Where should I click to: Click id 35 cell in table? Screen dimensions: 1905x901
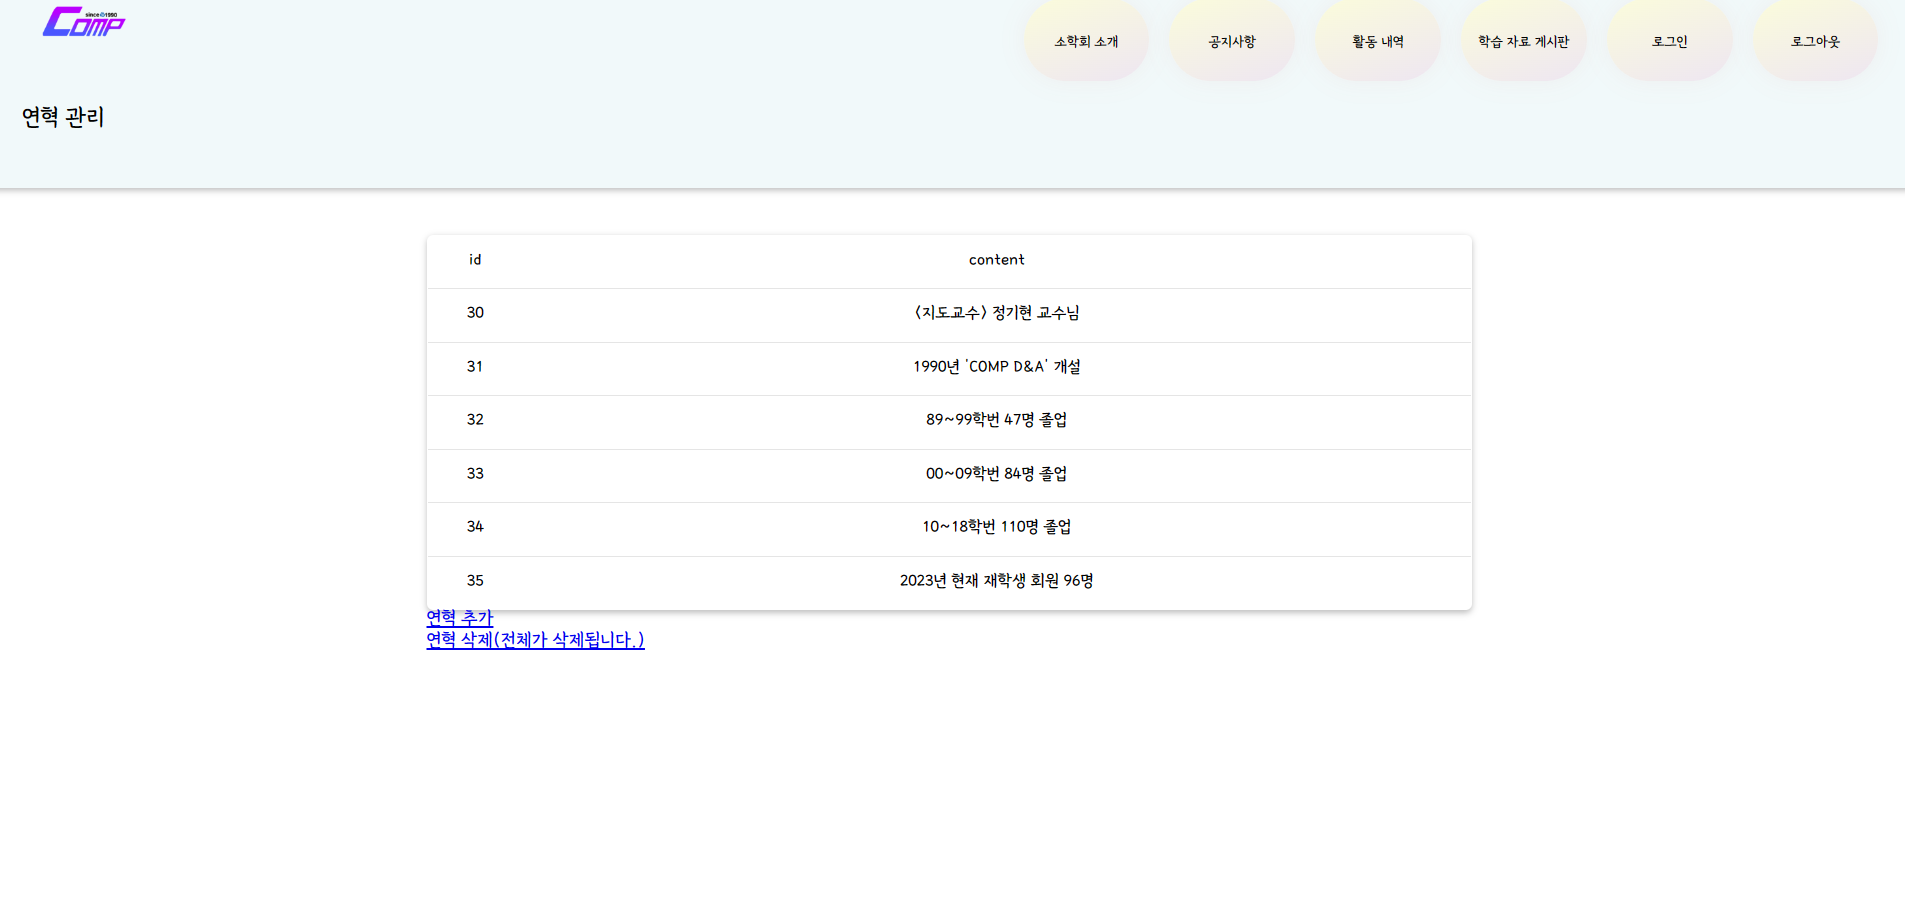click(475, 581)
